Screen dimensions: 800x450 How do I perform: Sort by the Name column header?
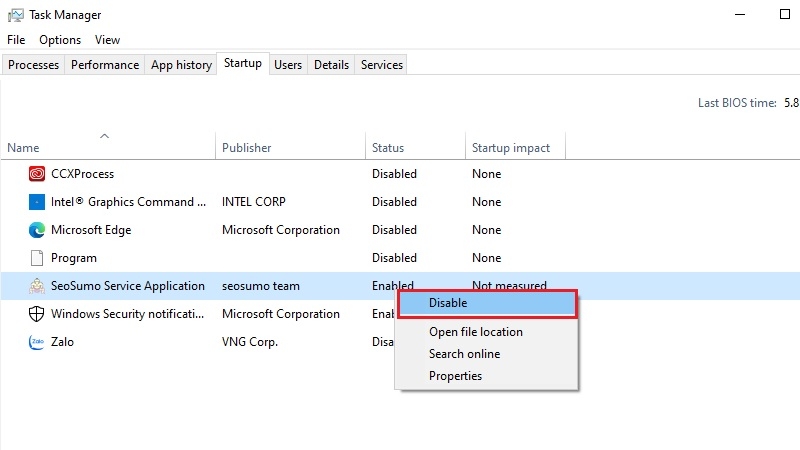[23, 148]
